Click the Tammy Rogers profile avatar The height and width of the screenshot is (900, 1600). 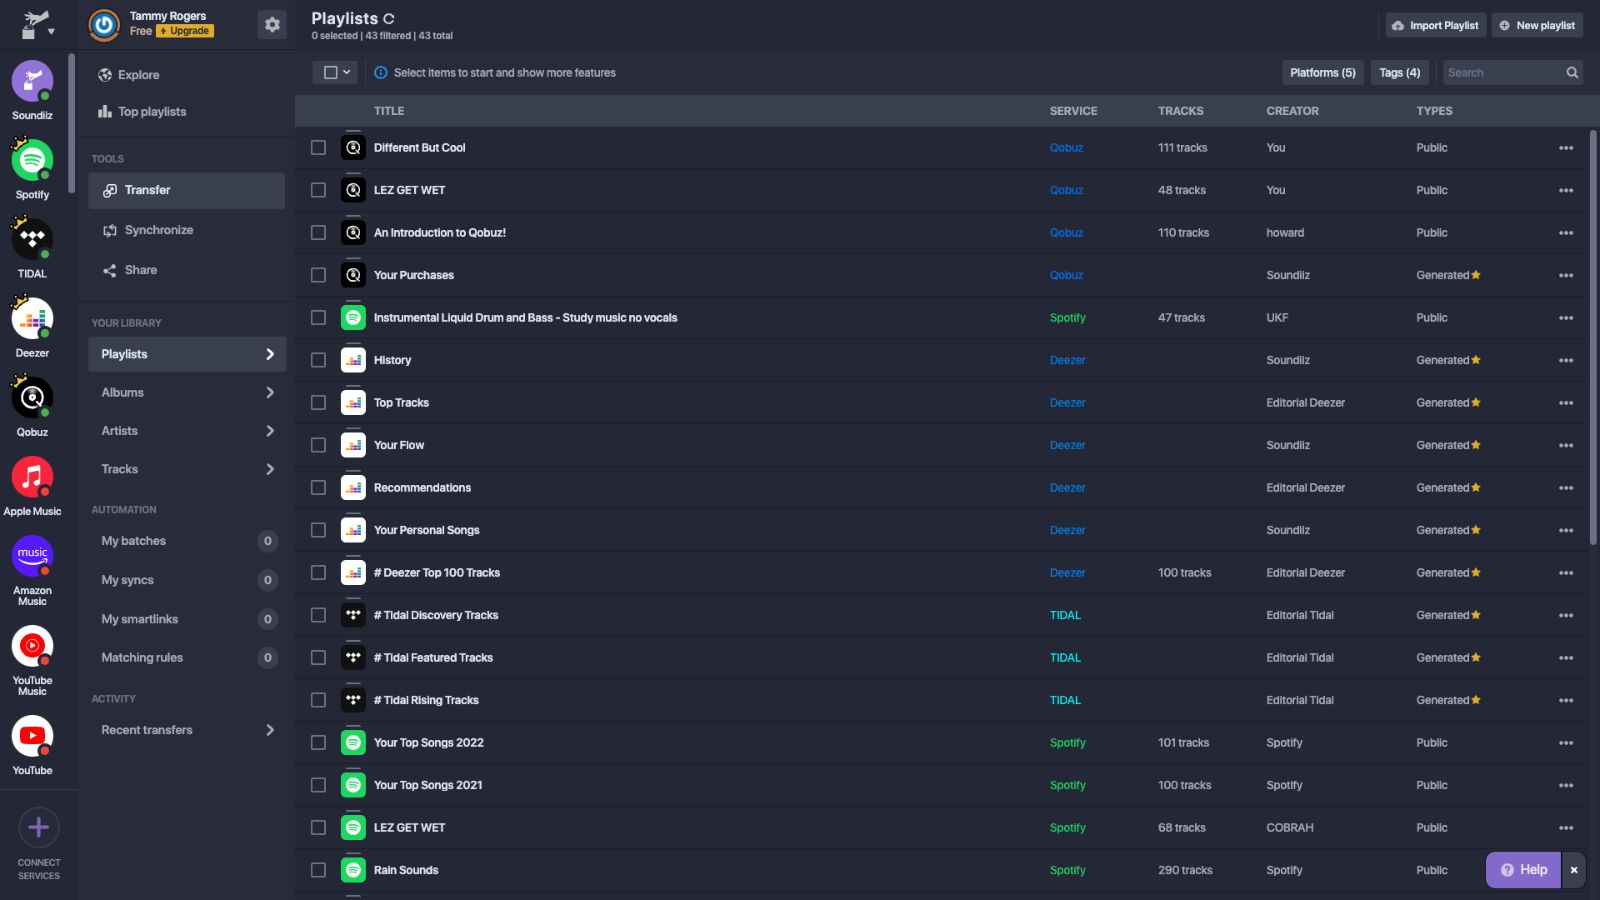point(104,24)
